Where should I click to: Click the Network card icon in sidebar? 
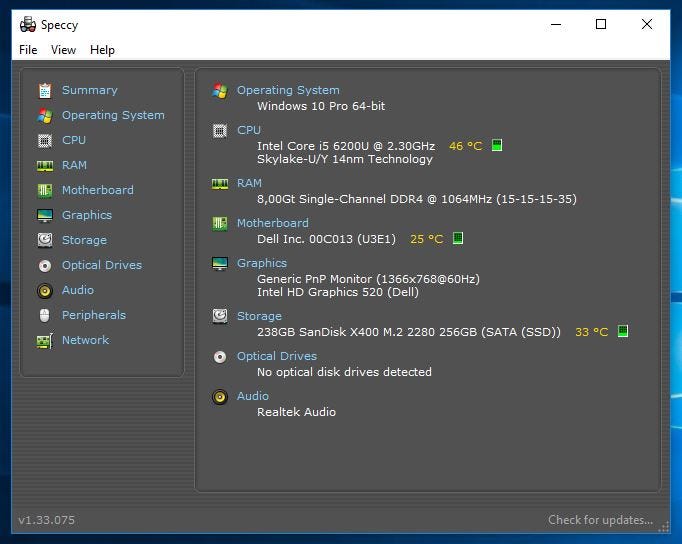[45, 341]
